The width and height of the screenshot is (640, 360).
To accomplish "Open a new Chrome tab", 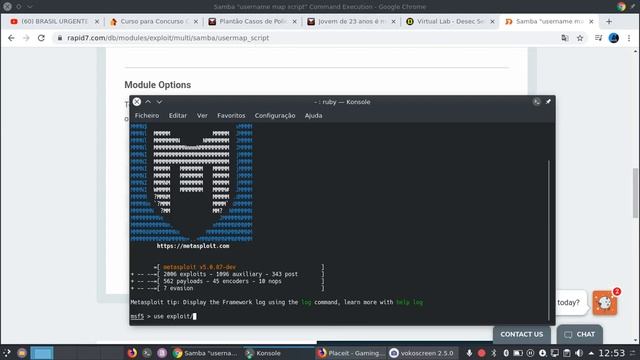I will point(609,22).
